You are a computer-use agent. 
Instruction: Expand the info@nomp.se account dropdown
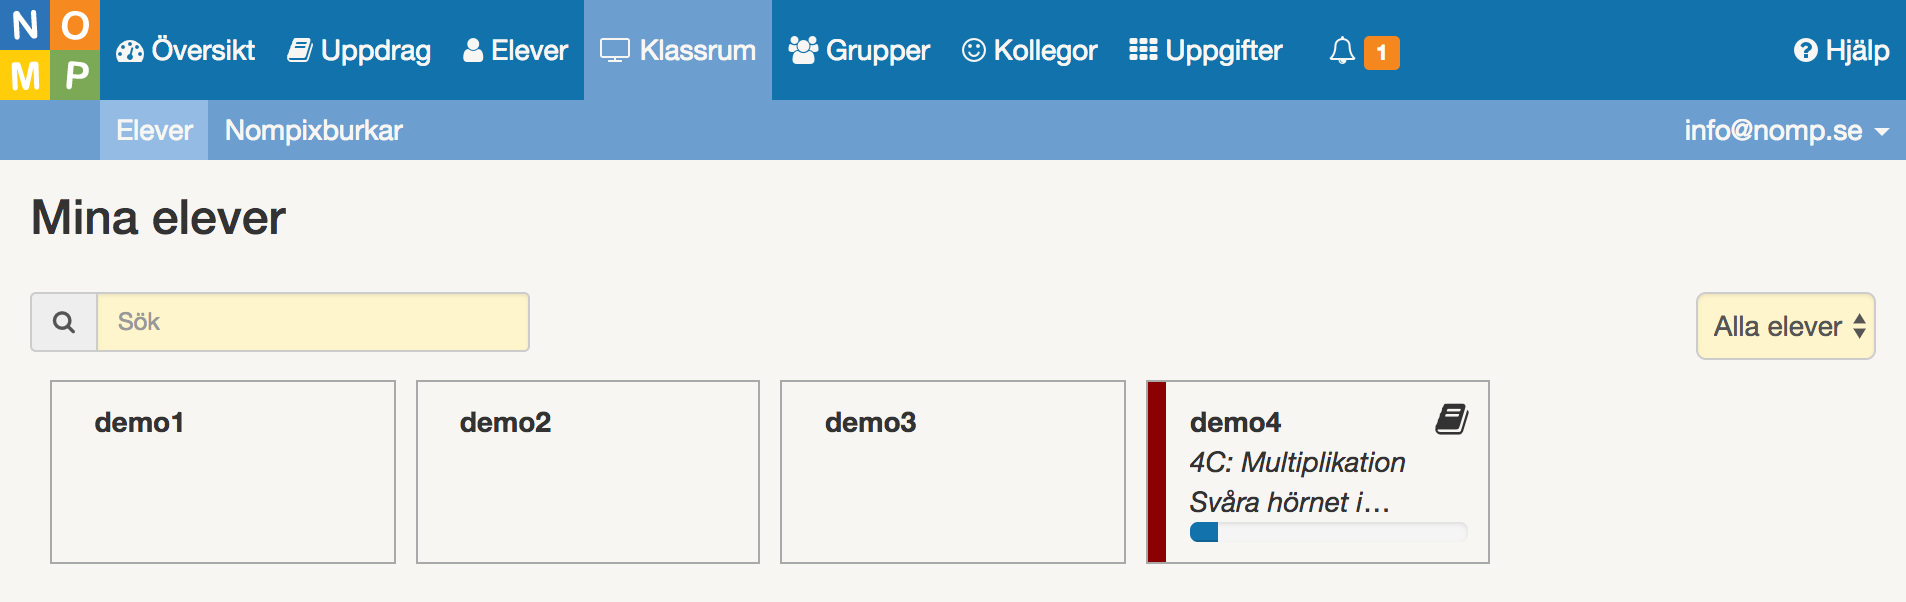1786,130
